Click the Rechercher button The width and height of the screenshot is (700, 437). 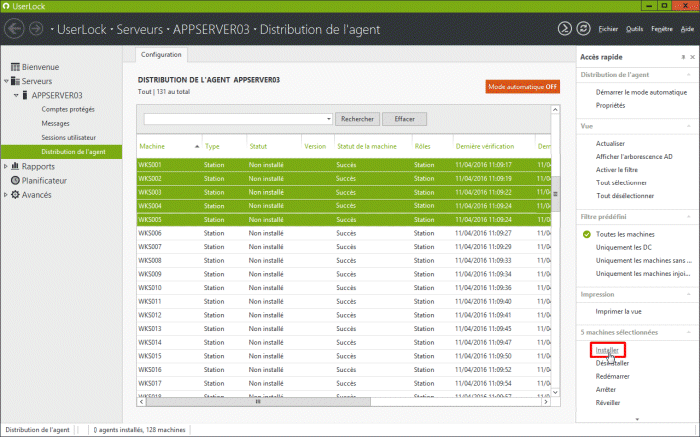coord(357,119)
